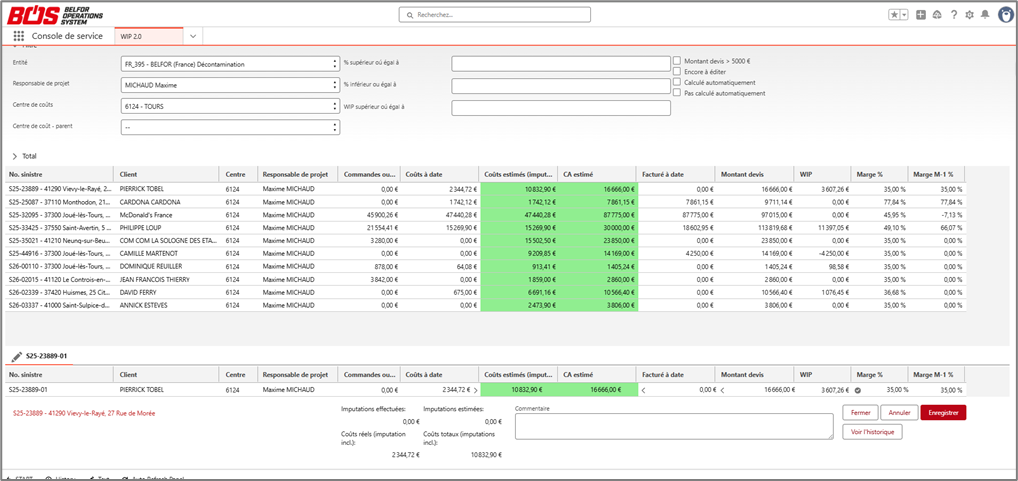Open the Trailhead guidance icon
This screenshot has height=481, width=1018.
click(x=937, y=15)
